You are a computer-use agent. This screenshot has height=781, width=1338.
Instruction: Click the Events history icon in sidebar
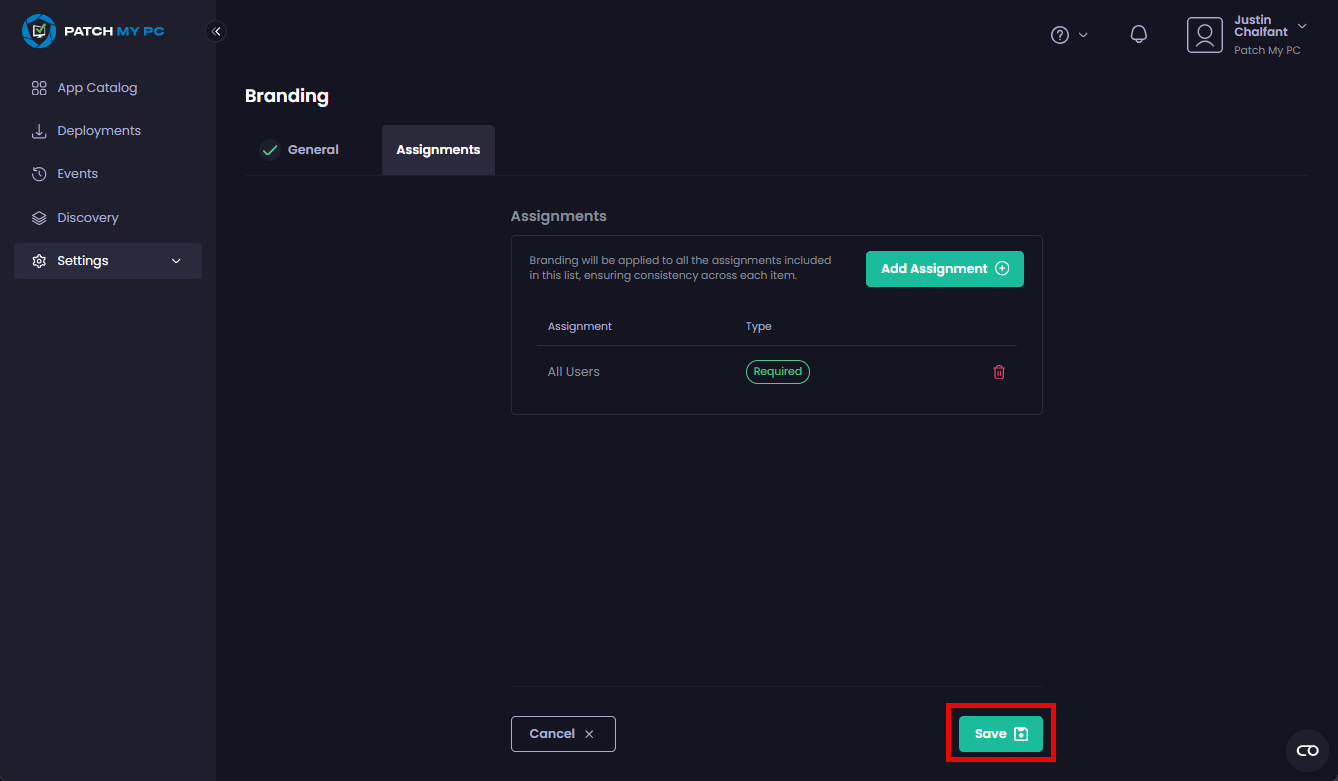(39, 174)
